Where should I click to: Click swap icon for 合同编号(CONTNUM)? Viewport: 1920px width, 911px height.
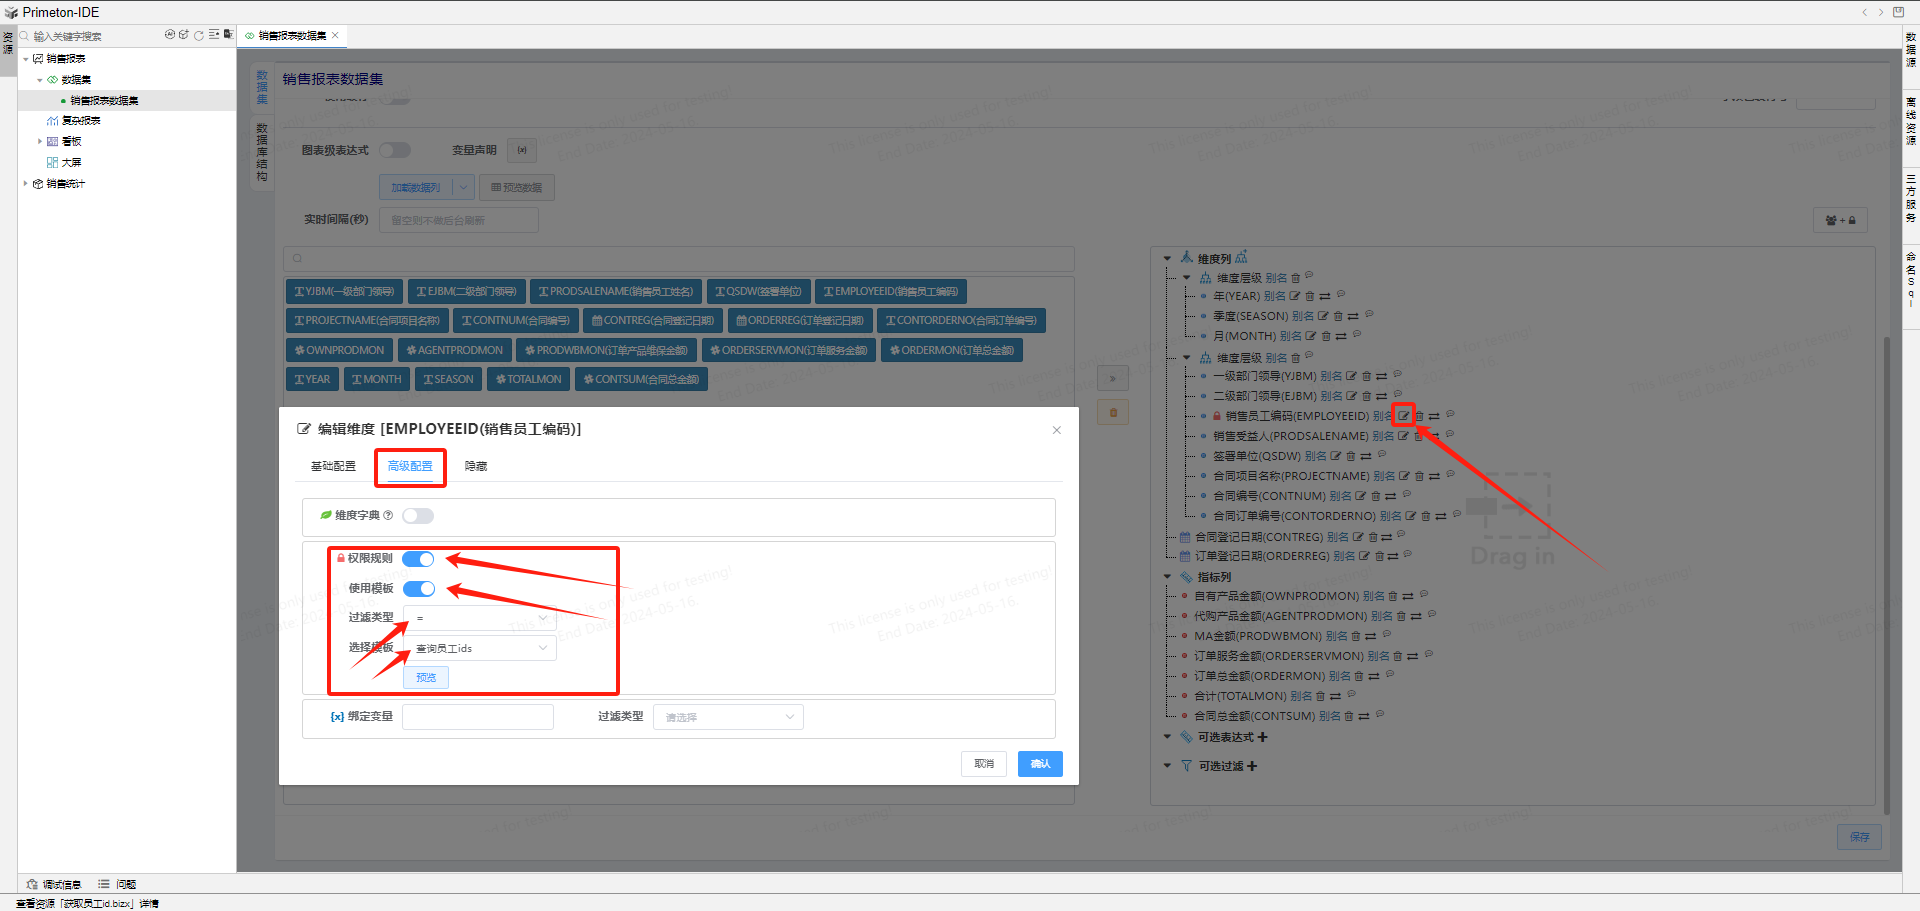1390,496
